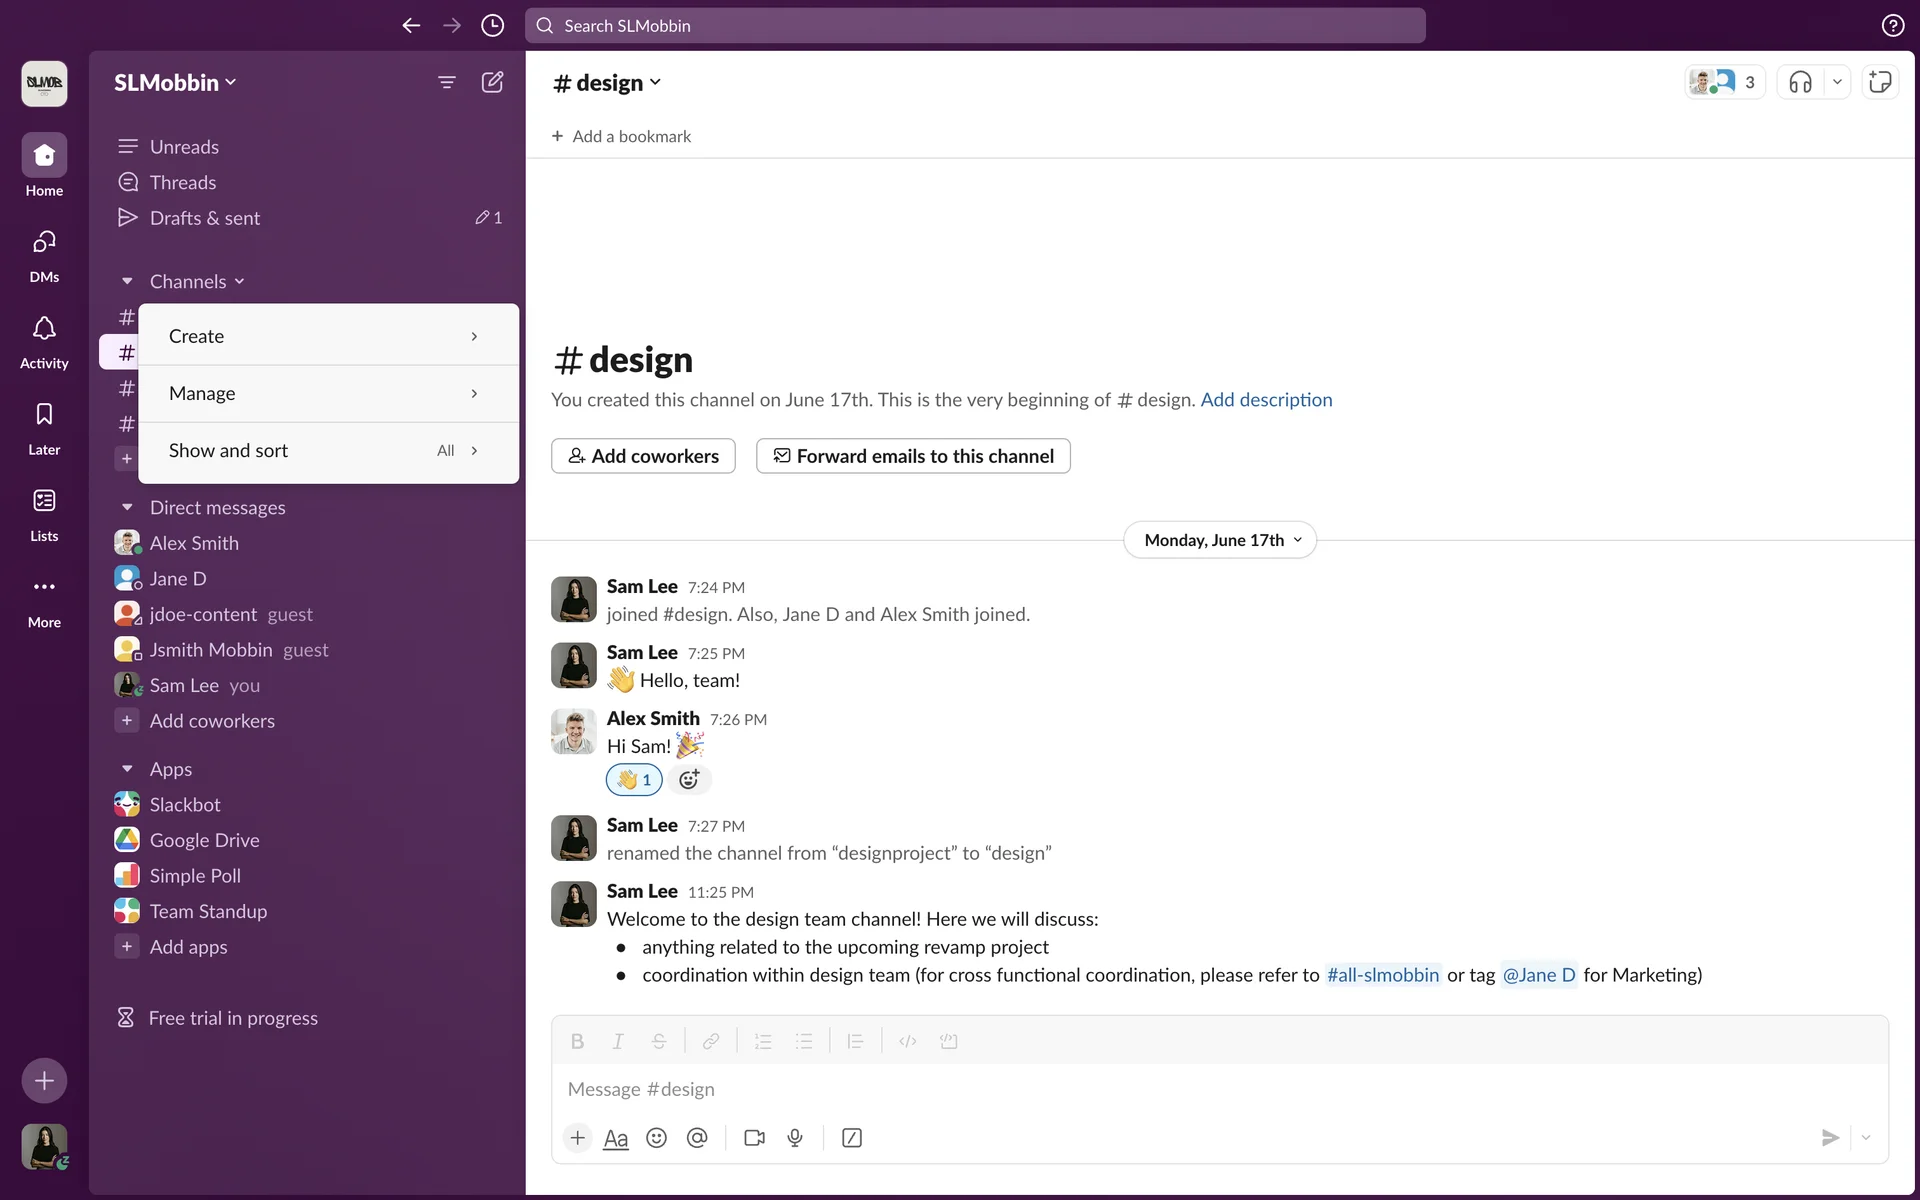Image resolution: width=1920 pixels, height=1200 pixels.
Task: Collapse the Direct messages section
Action: [x=127, y=508]
